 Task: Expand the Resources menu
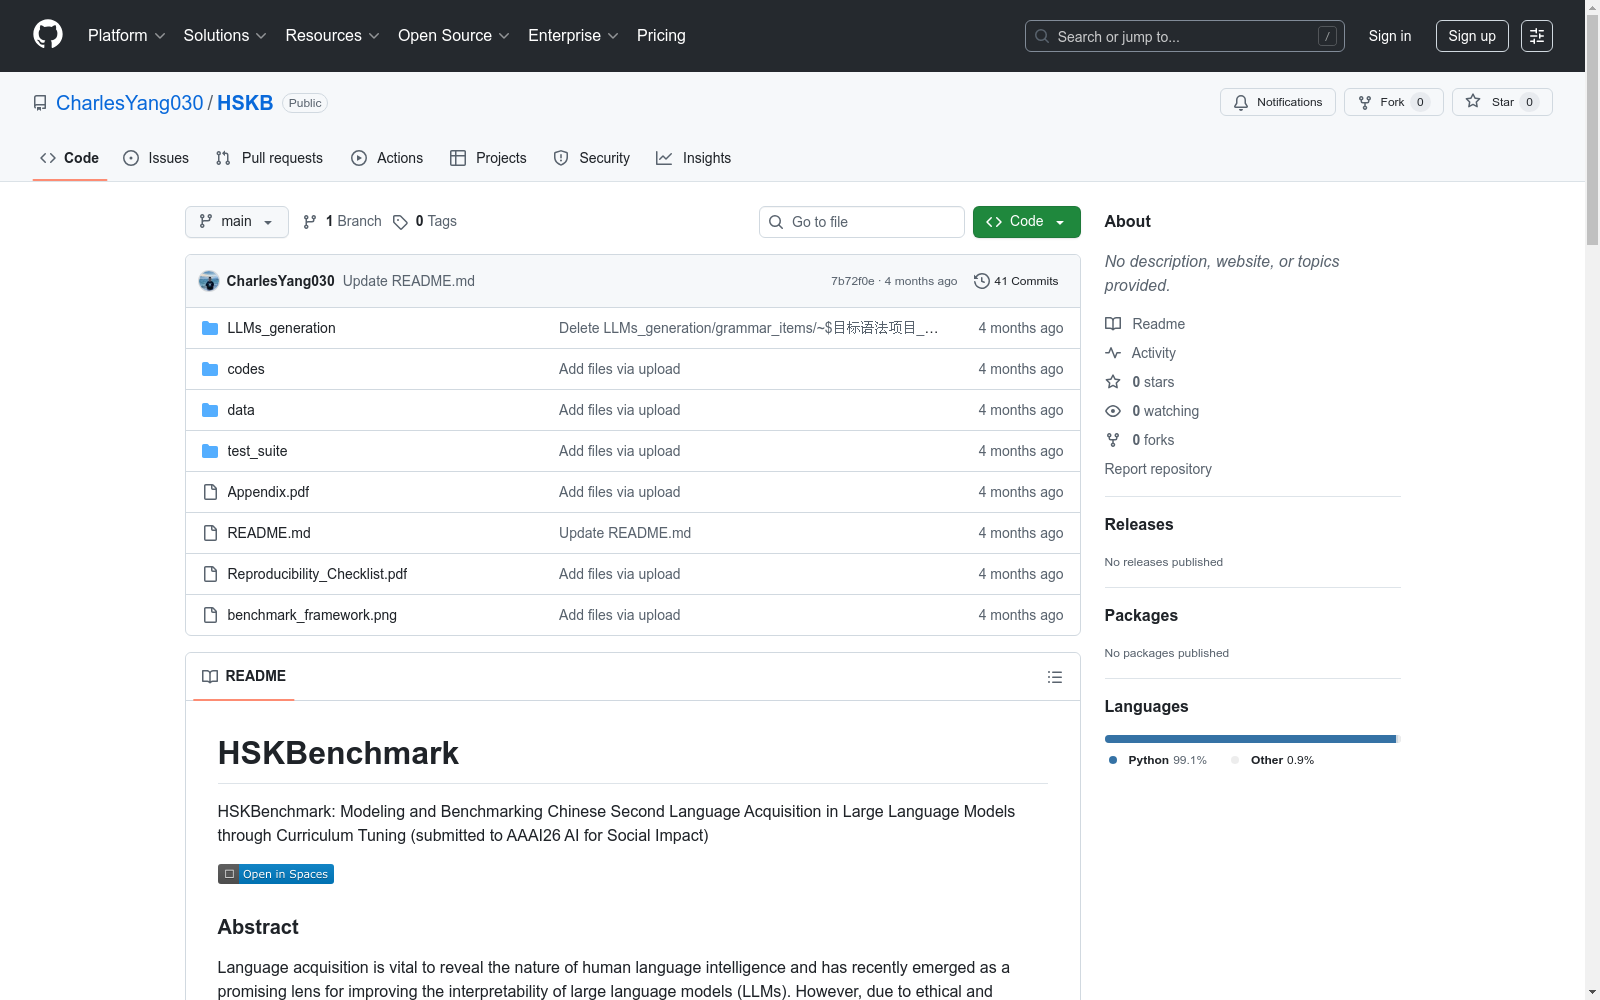[332, 36]
